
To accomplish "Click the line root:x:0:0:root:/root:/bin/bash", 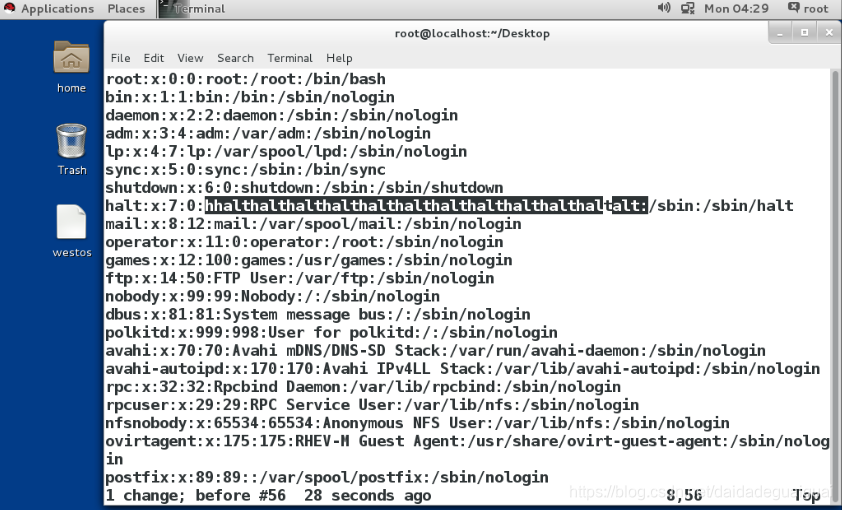I will coord(245,79).
